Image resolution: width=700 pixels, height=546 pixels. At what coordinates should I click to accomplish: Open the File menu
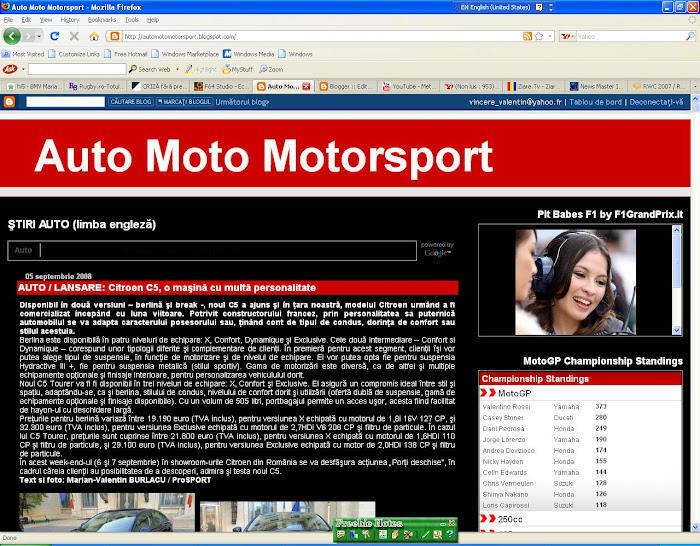pos(8,20)
